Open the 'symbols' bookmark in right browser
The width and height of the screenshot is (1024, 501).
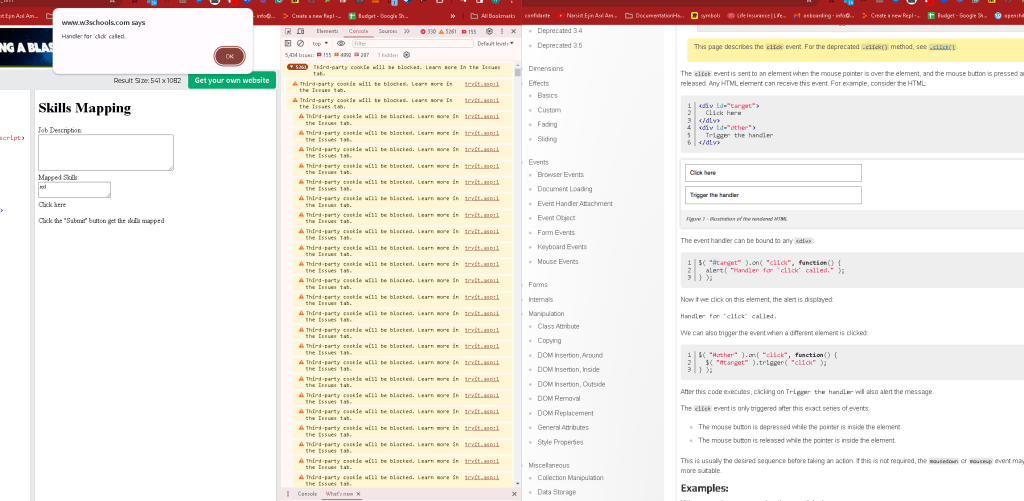pos(706,16)
